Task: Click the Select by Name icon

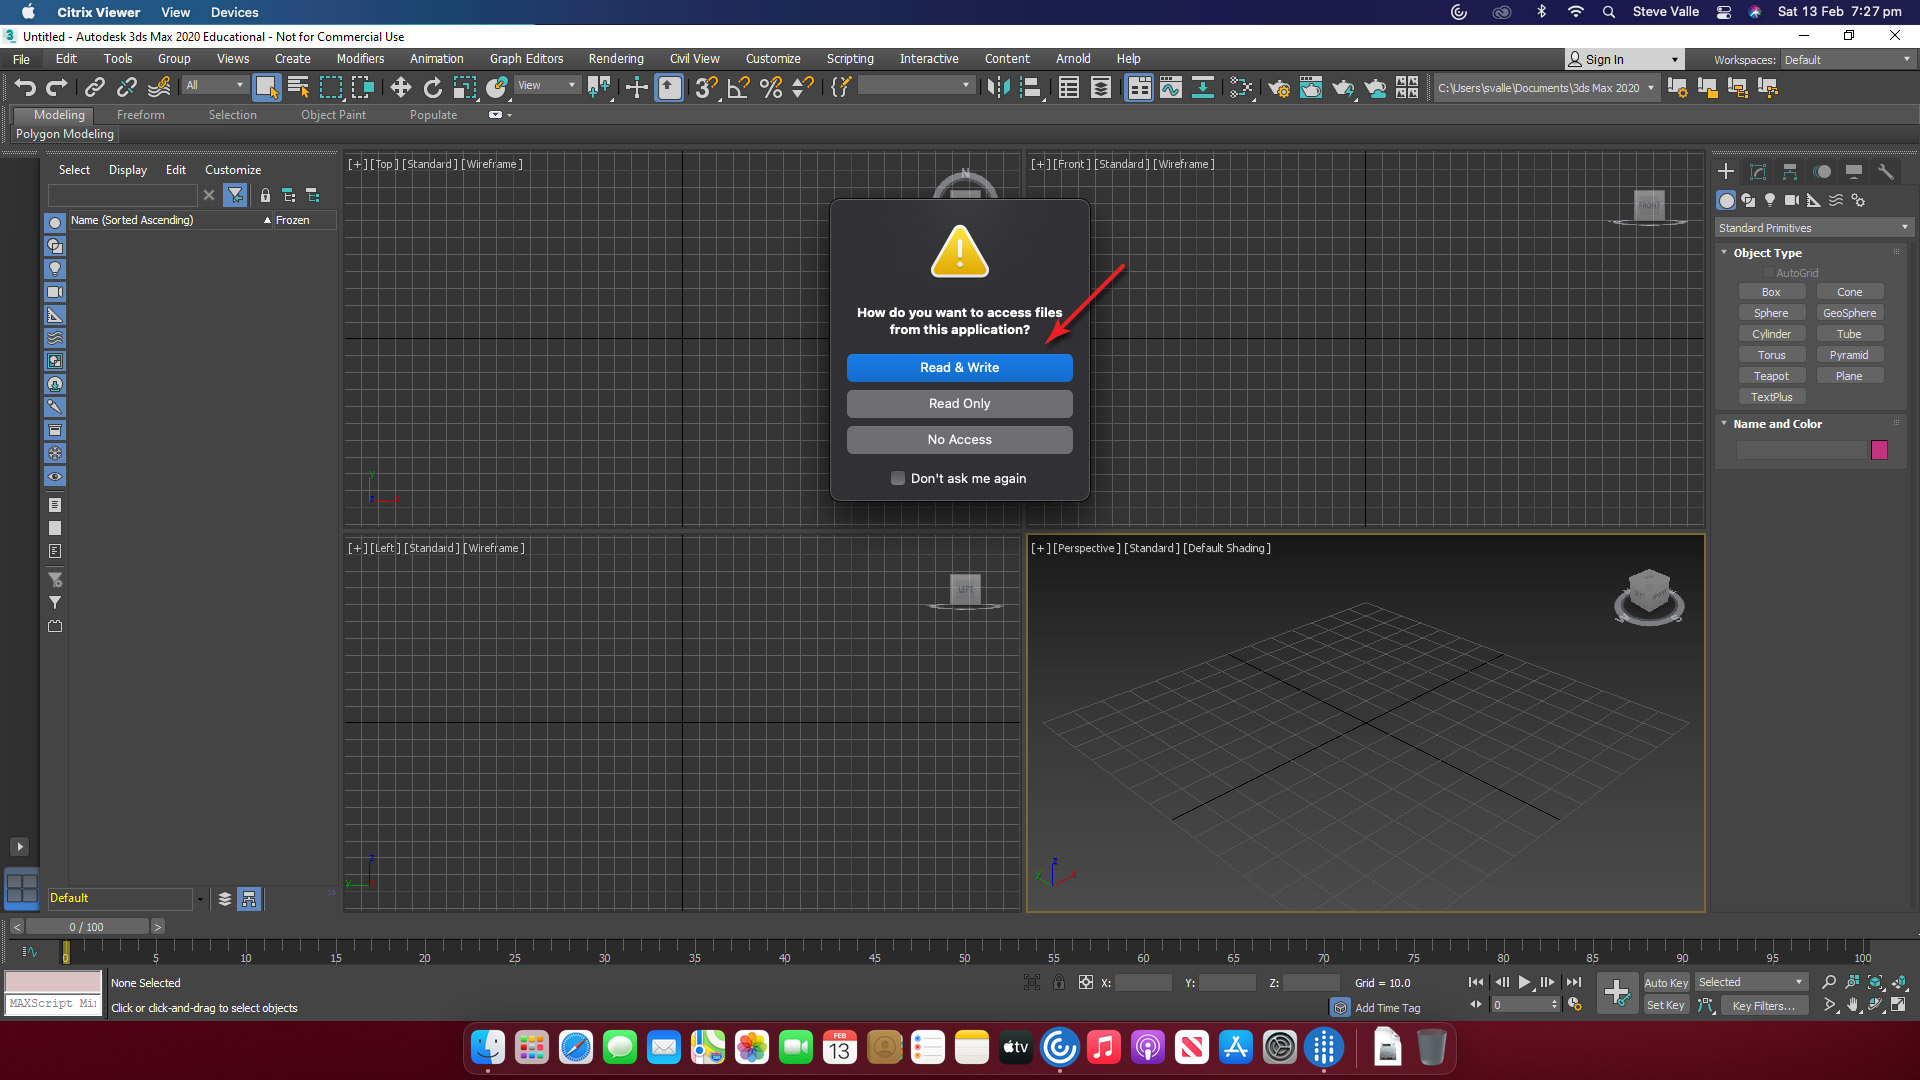Action: click(298, 88)
